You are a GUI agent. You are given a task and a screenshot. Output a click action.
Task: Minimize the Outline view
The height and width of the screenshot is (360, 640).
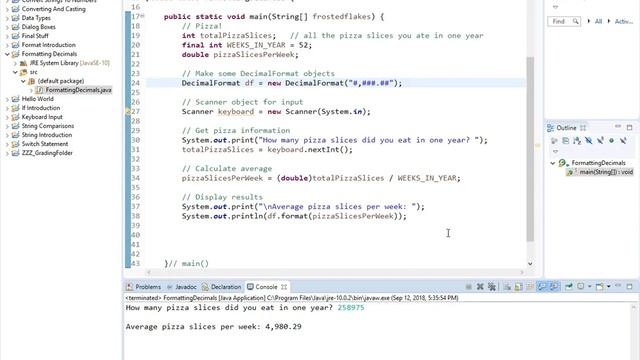pos(618,127)
